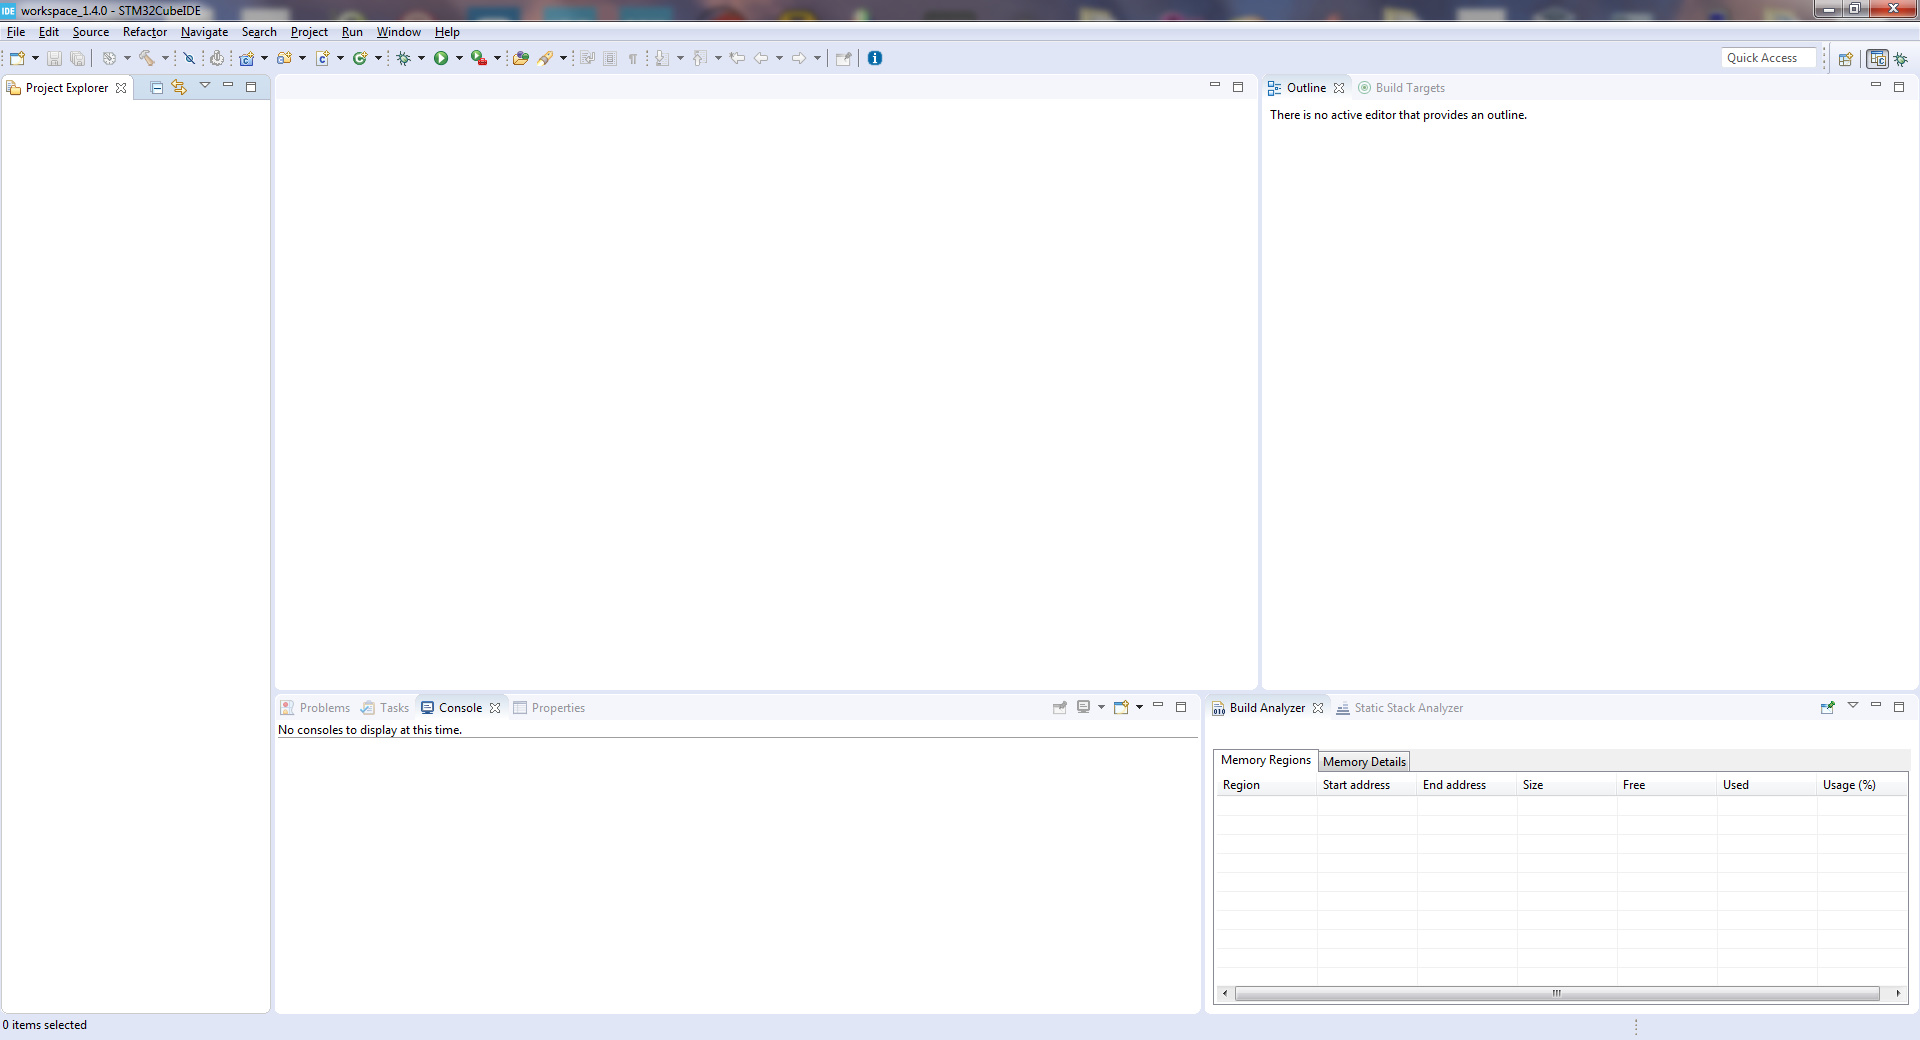1920x1040 pixels.
Task: Toggle Show Whitespace Characters in the toolbar
Action: 632,58
